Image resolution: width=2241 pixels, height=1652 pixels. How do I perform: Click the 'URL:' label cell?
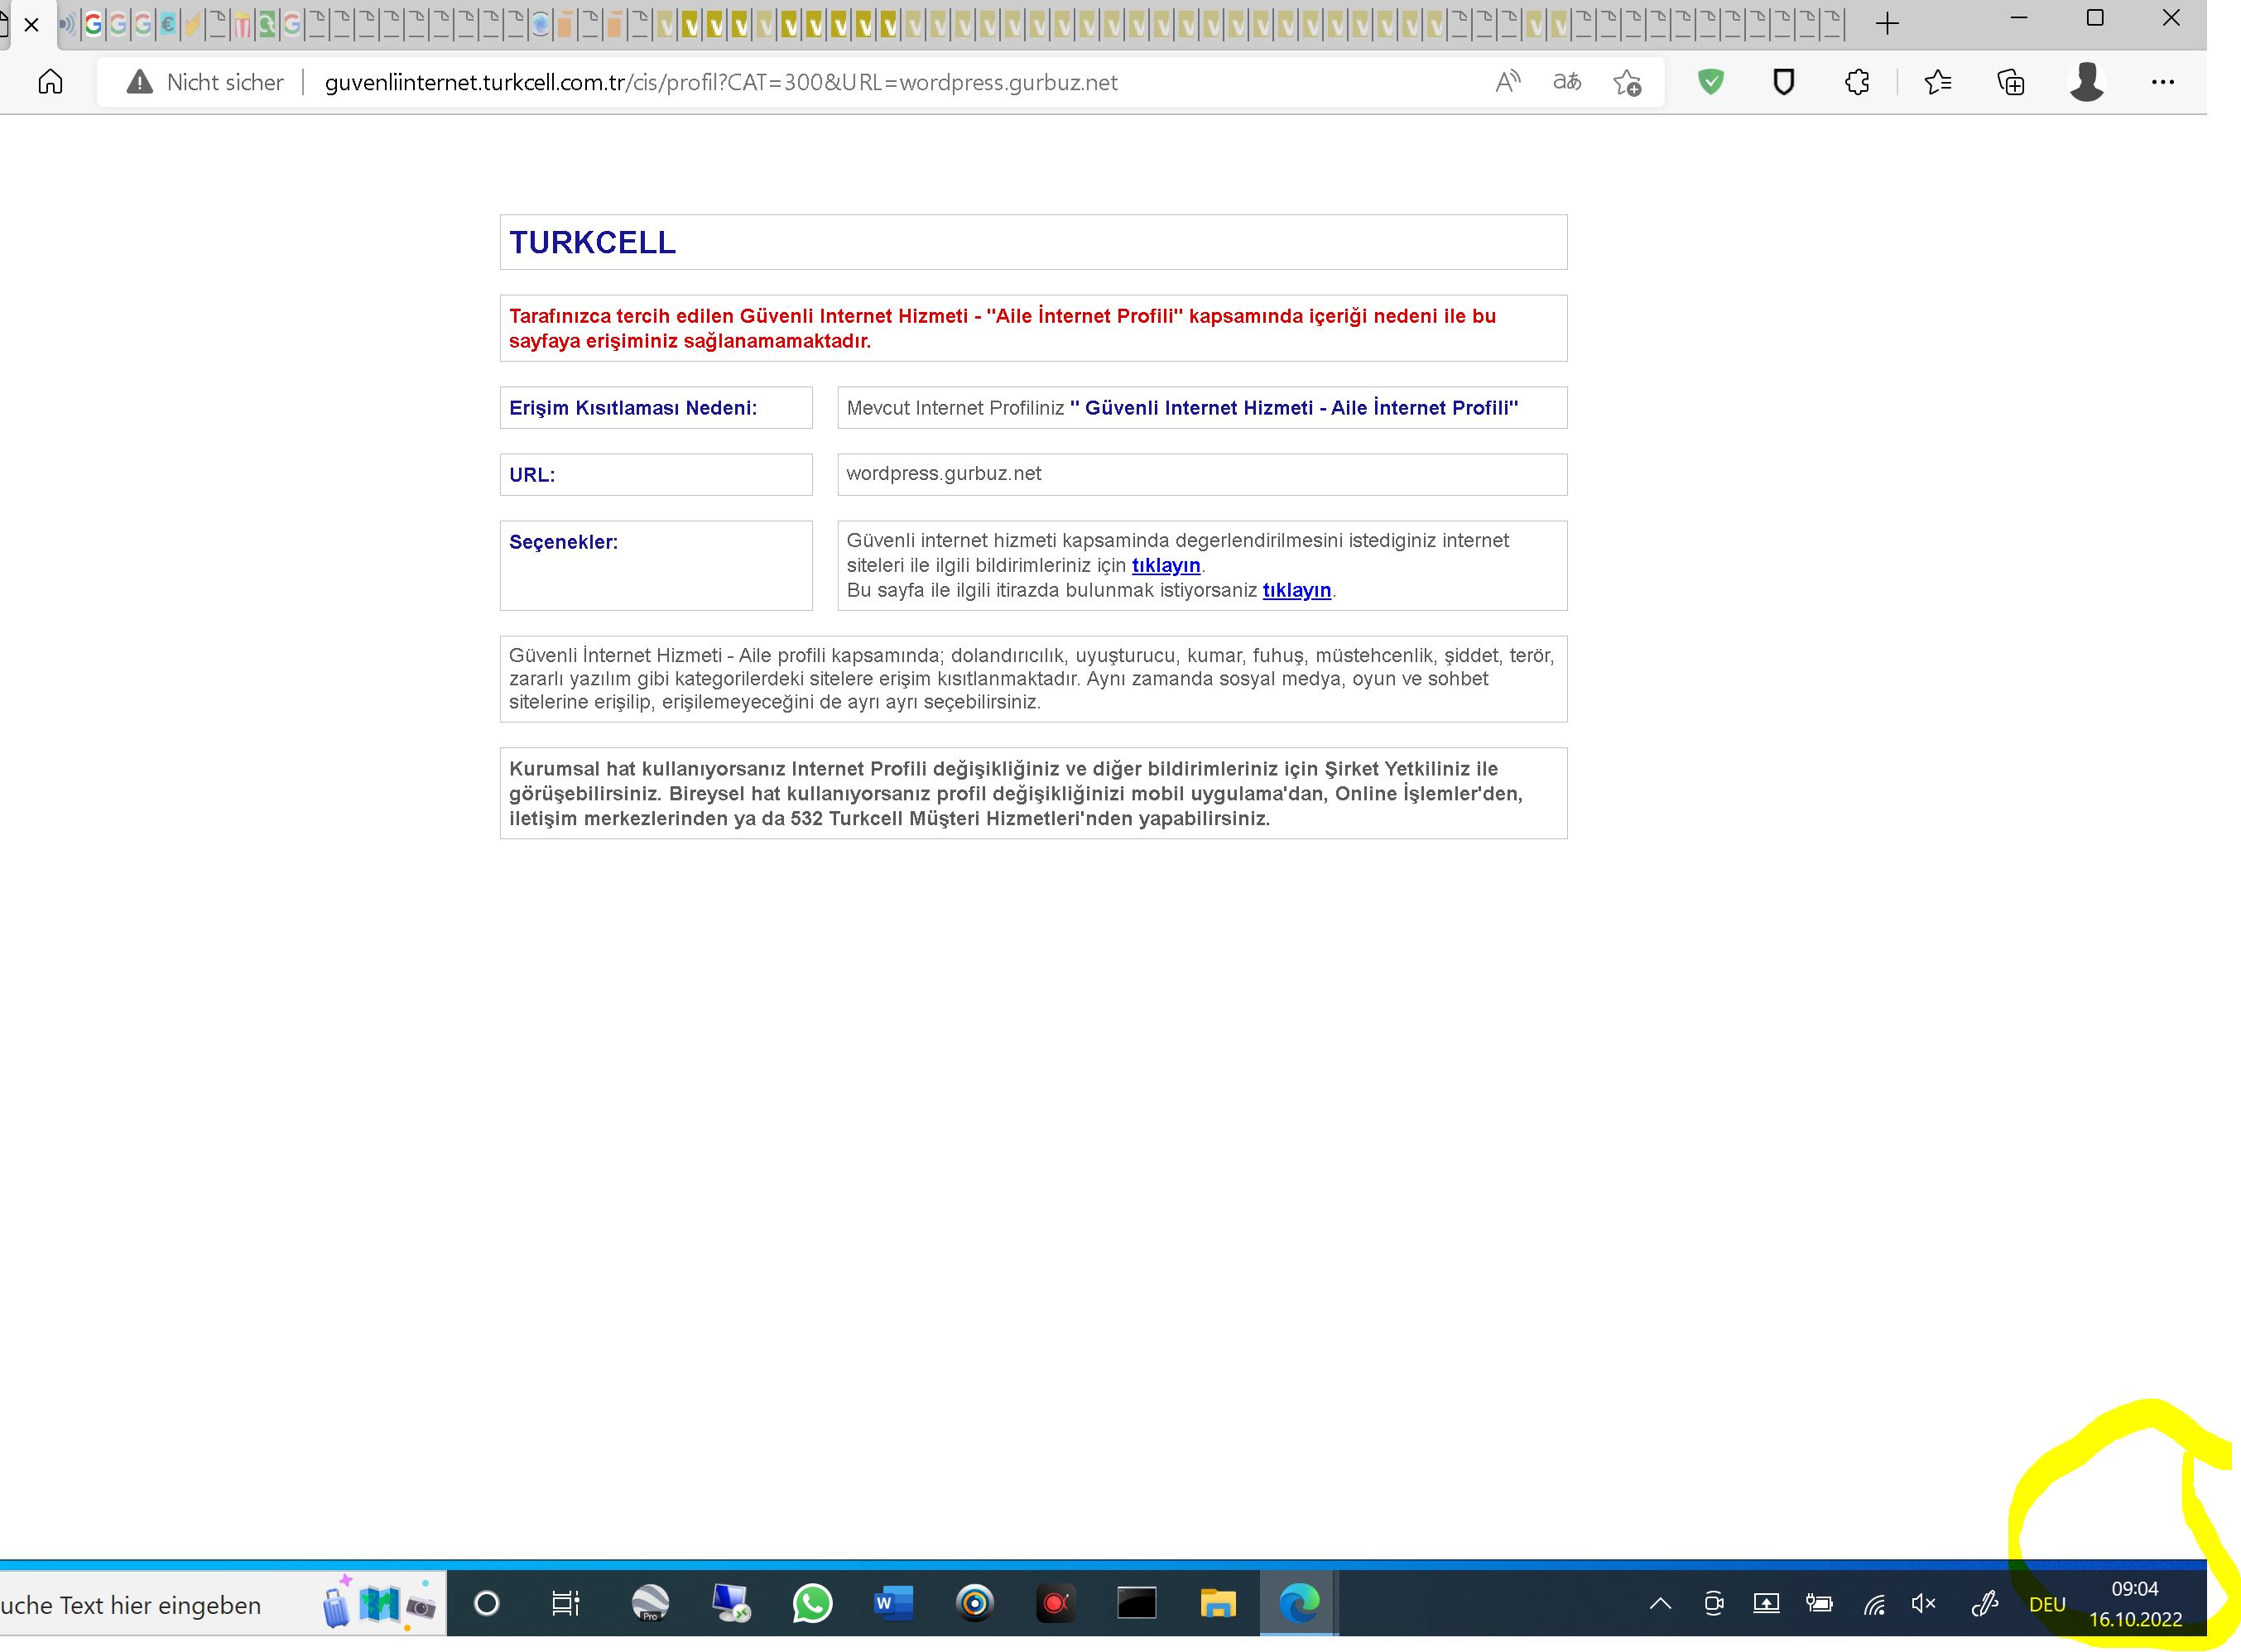coord(656,475)
